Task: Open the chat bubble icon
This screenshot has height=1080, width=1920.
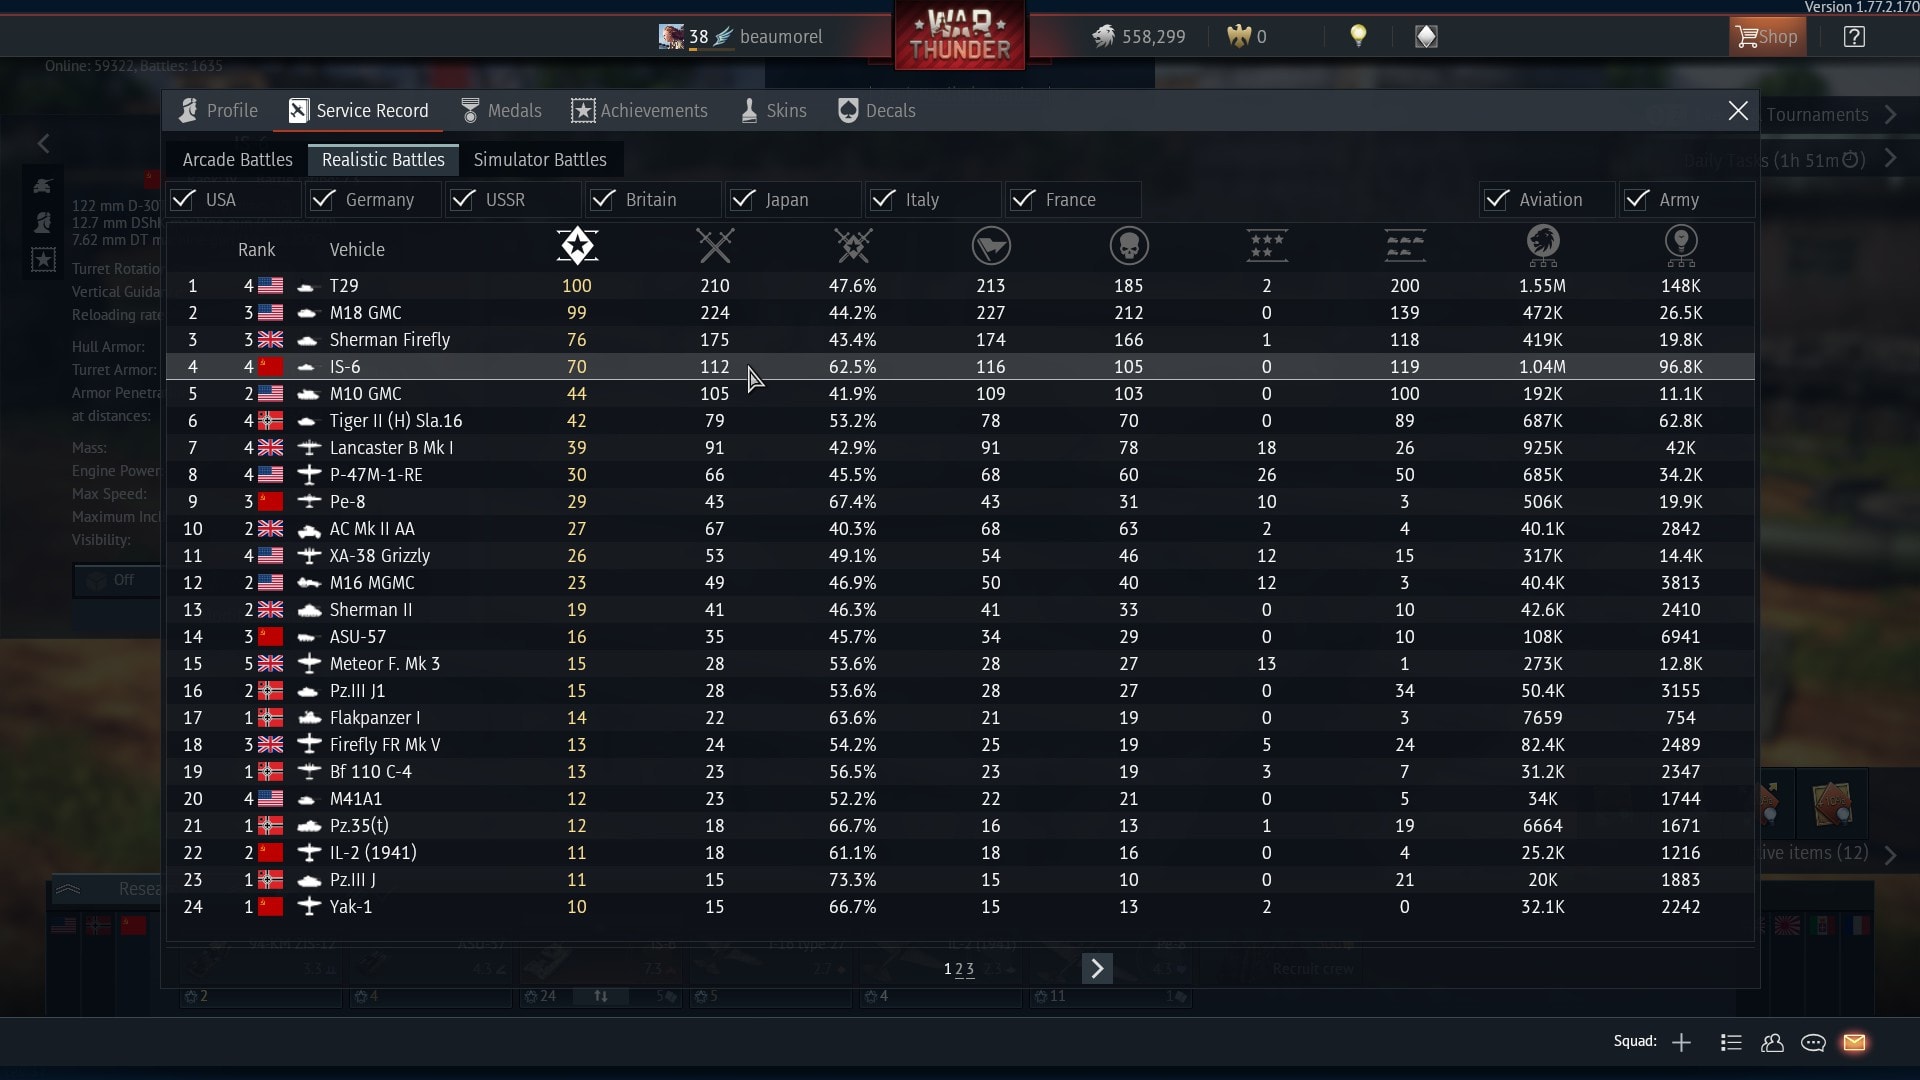Action: (x=1813, y=1042)
